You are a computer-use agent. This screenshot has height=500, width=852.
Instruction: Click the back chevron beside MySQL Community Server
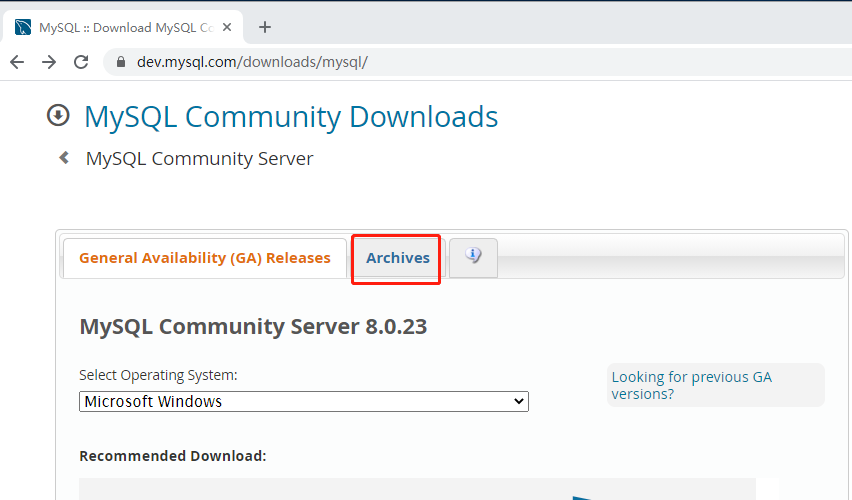pyautogui.click(x=64, y=158)
